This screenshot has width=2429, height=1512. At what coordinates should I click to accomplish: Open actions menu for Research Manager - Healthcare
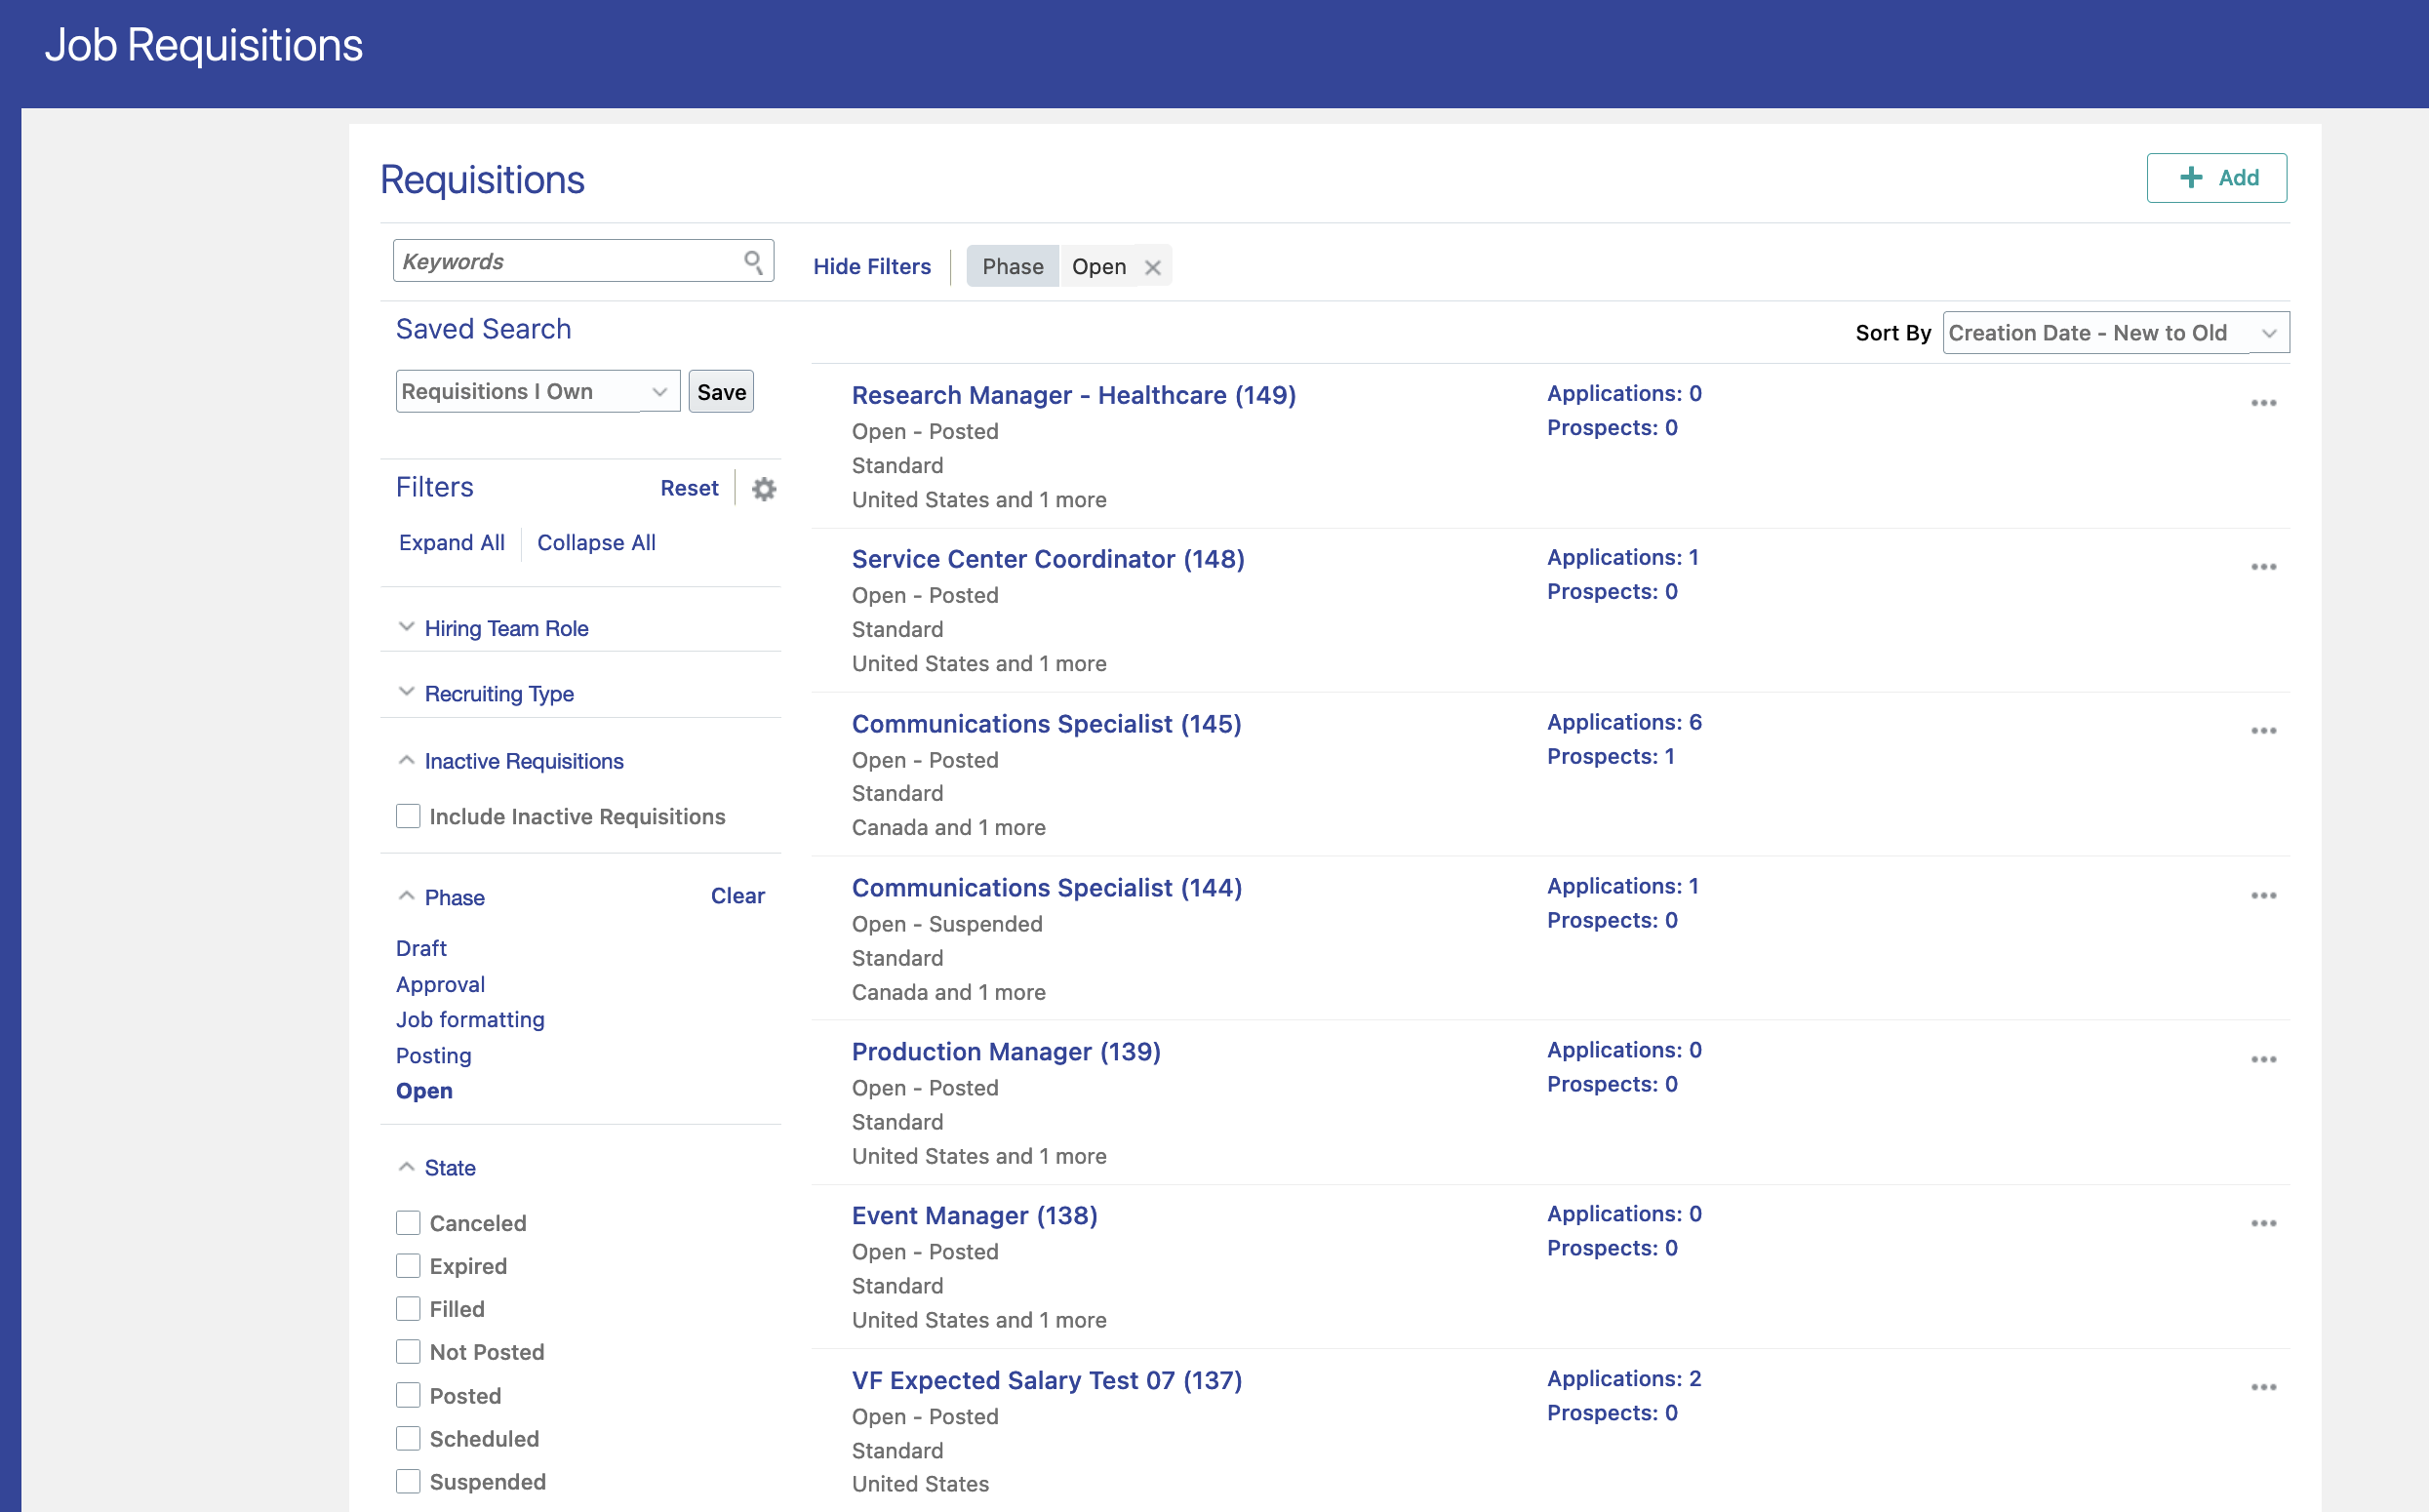[2264, 401]
